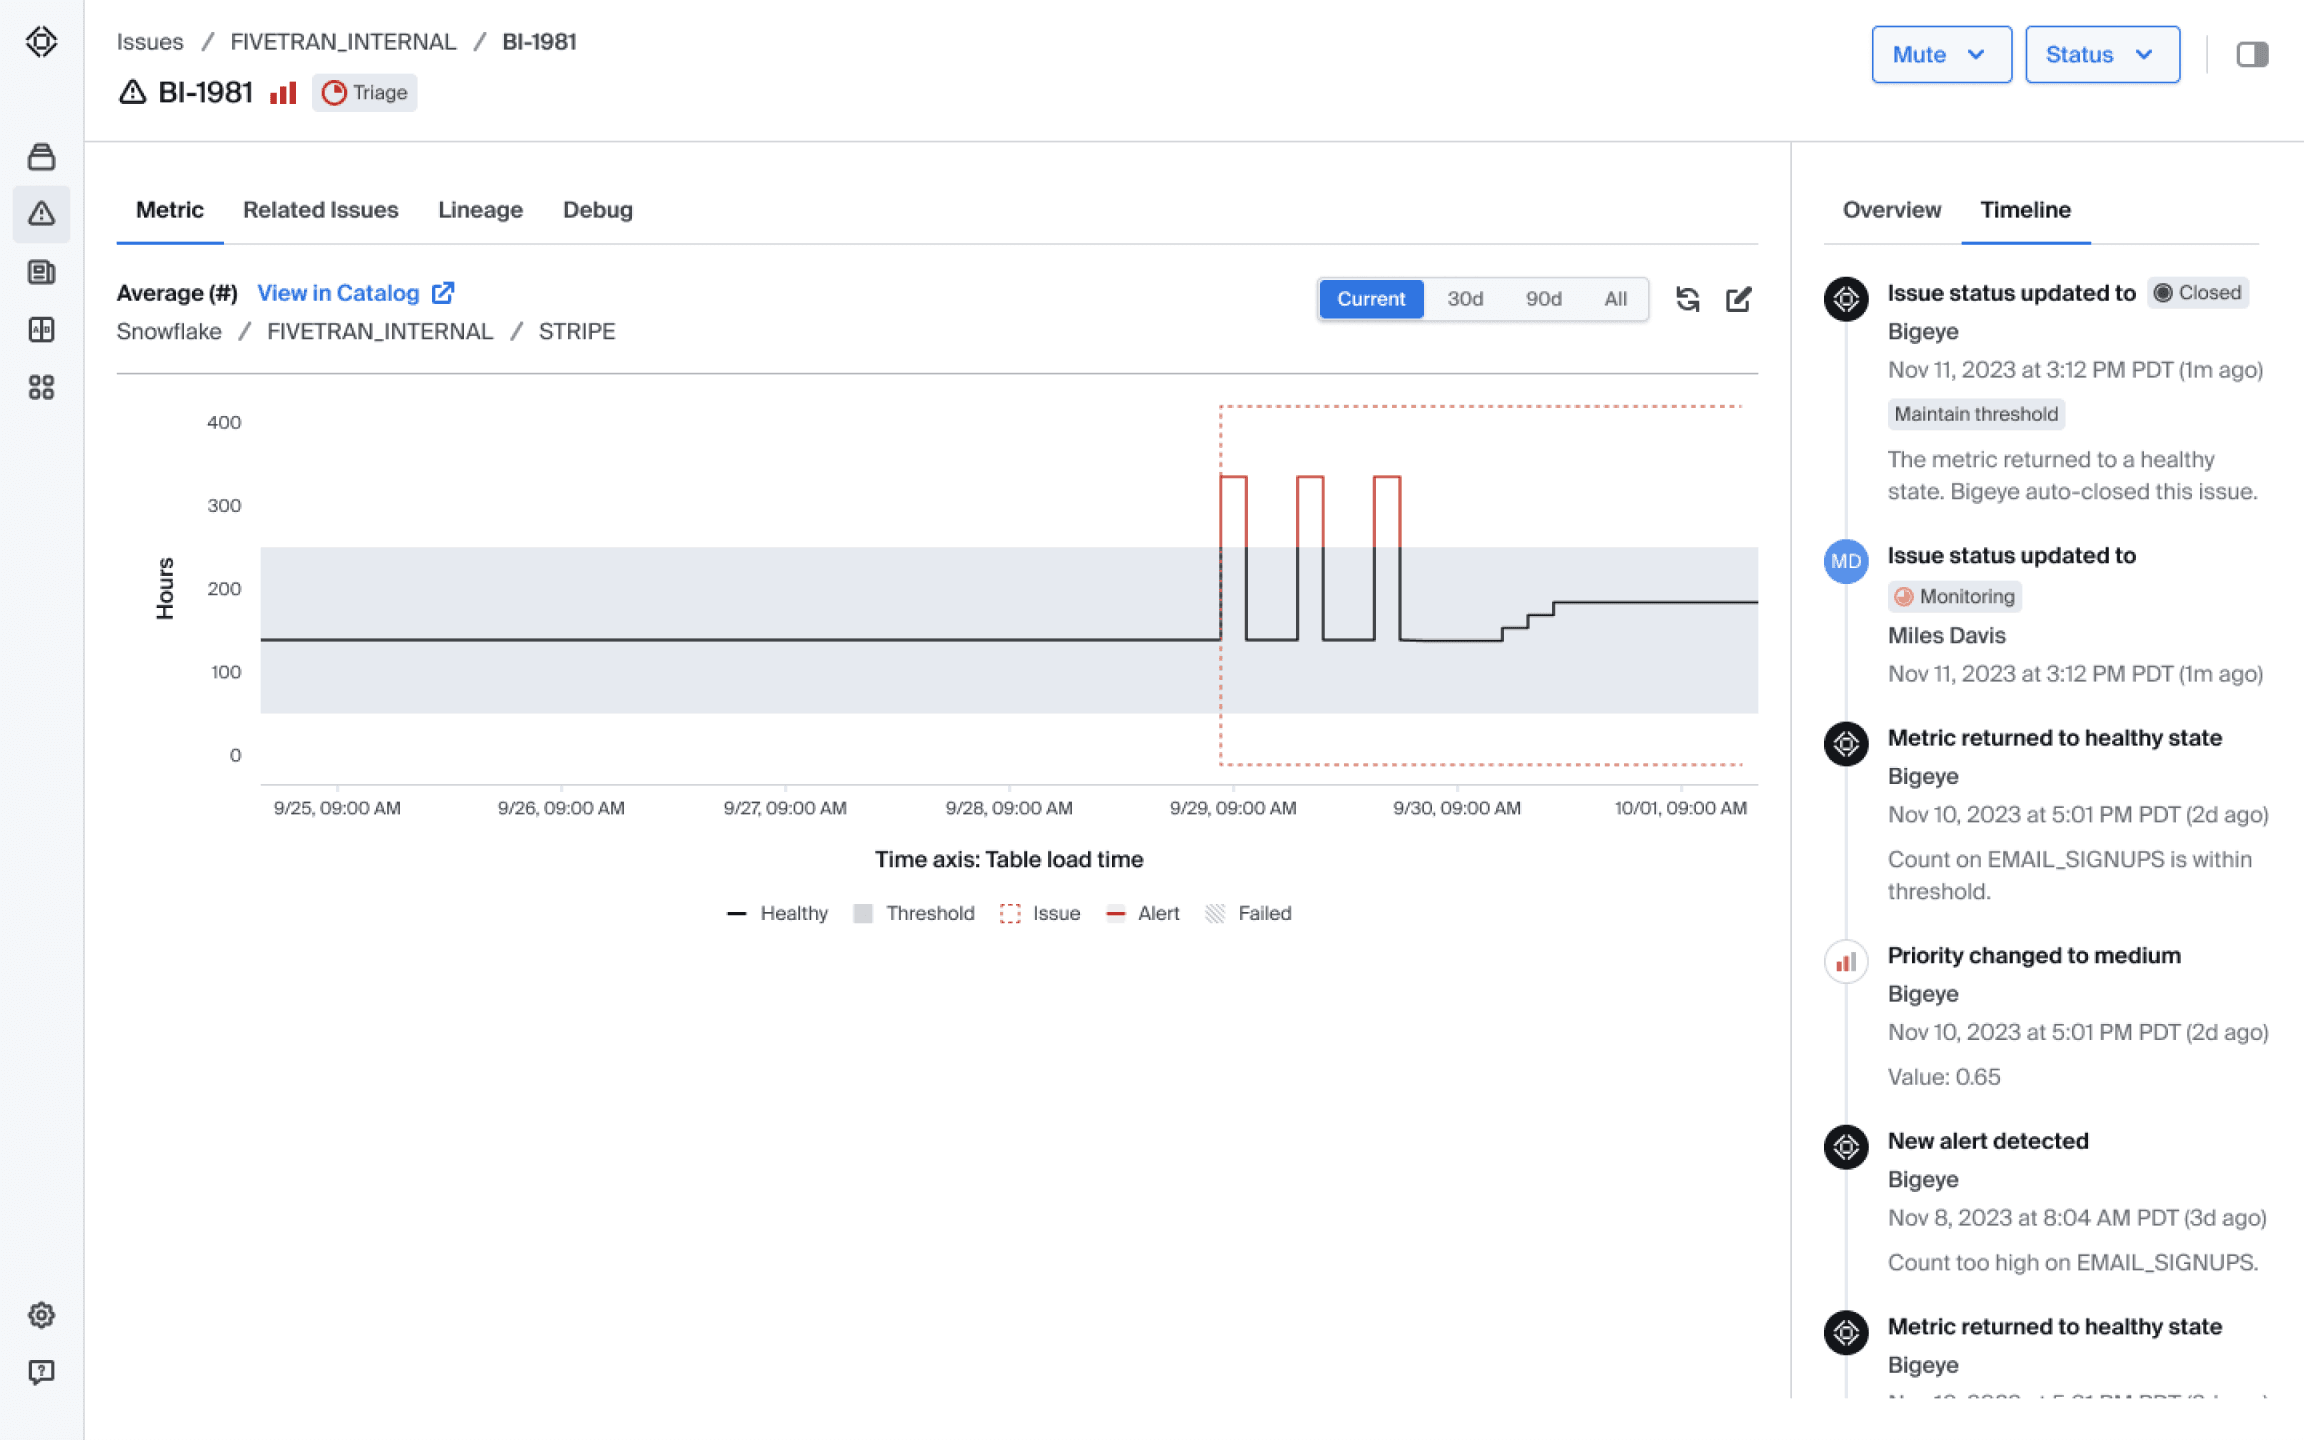Switch to the Metric tab
This screenshot has width=2304, height=1440.
pyautogui.click(x=170, y=210)
